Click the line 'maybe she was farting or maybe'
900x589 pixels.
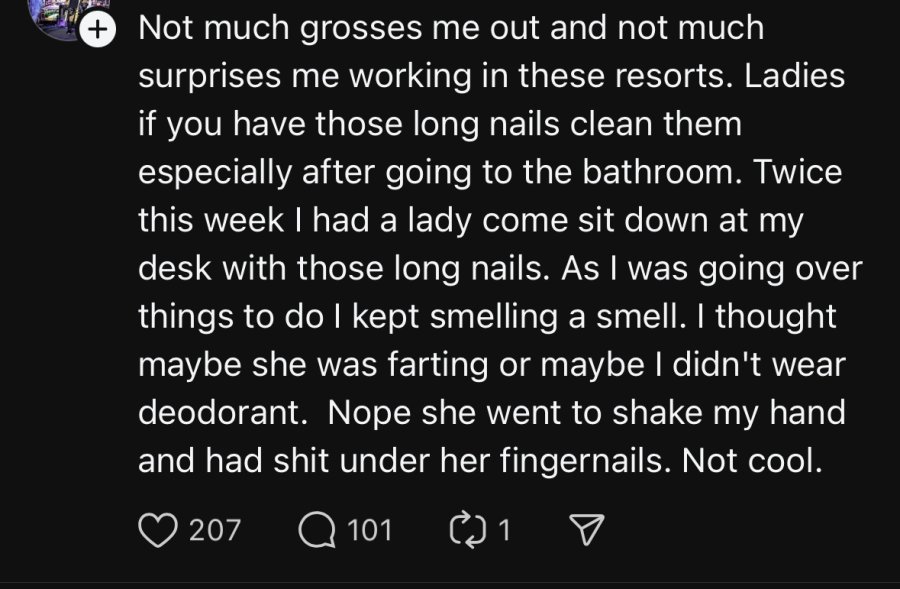492,365
